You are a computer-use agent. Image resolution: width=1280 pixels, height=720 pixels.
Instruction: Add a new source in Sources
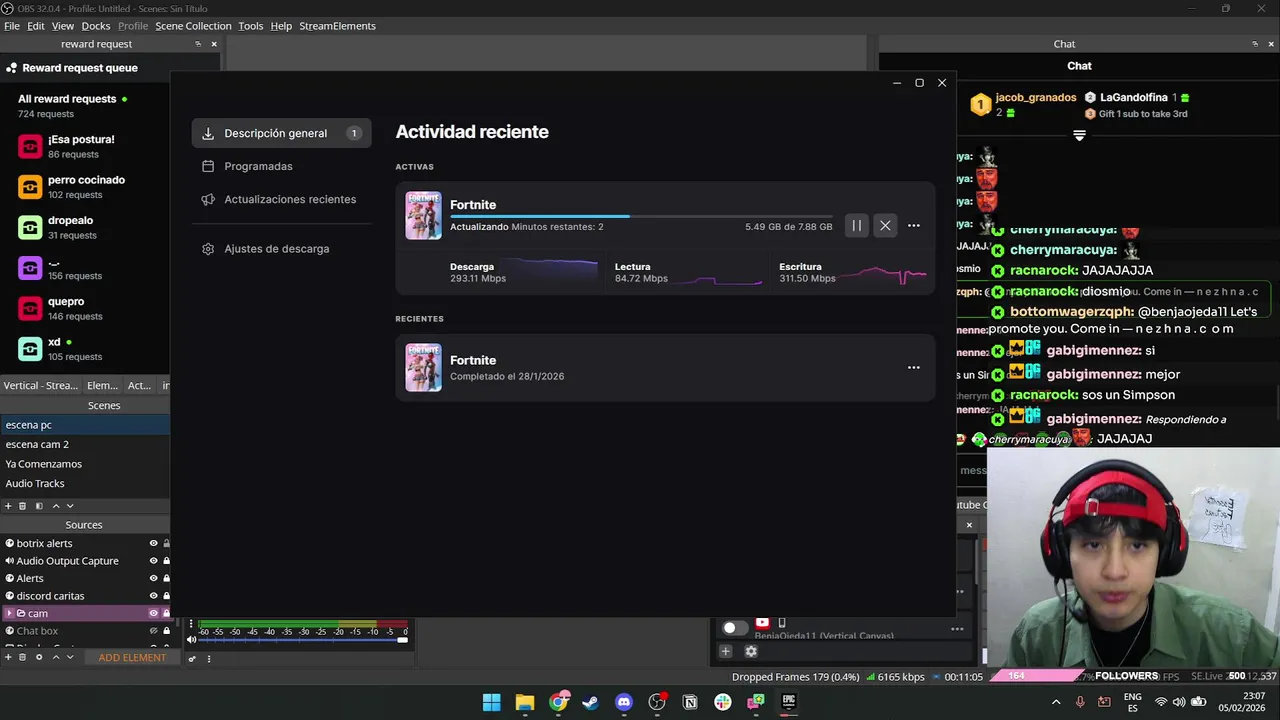pos(8,657)
